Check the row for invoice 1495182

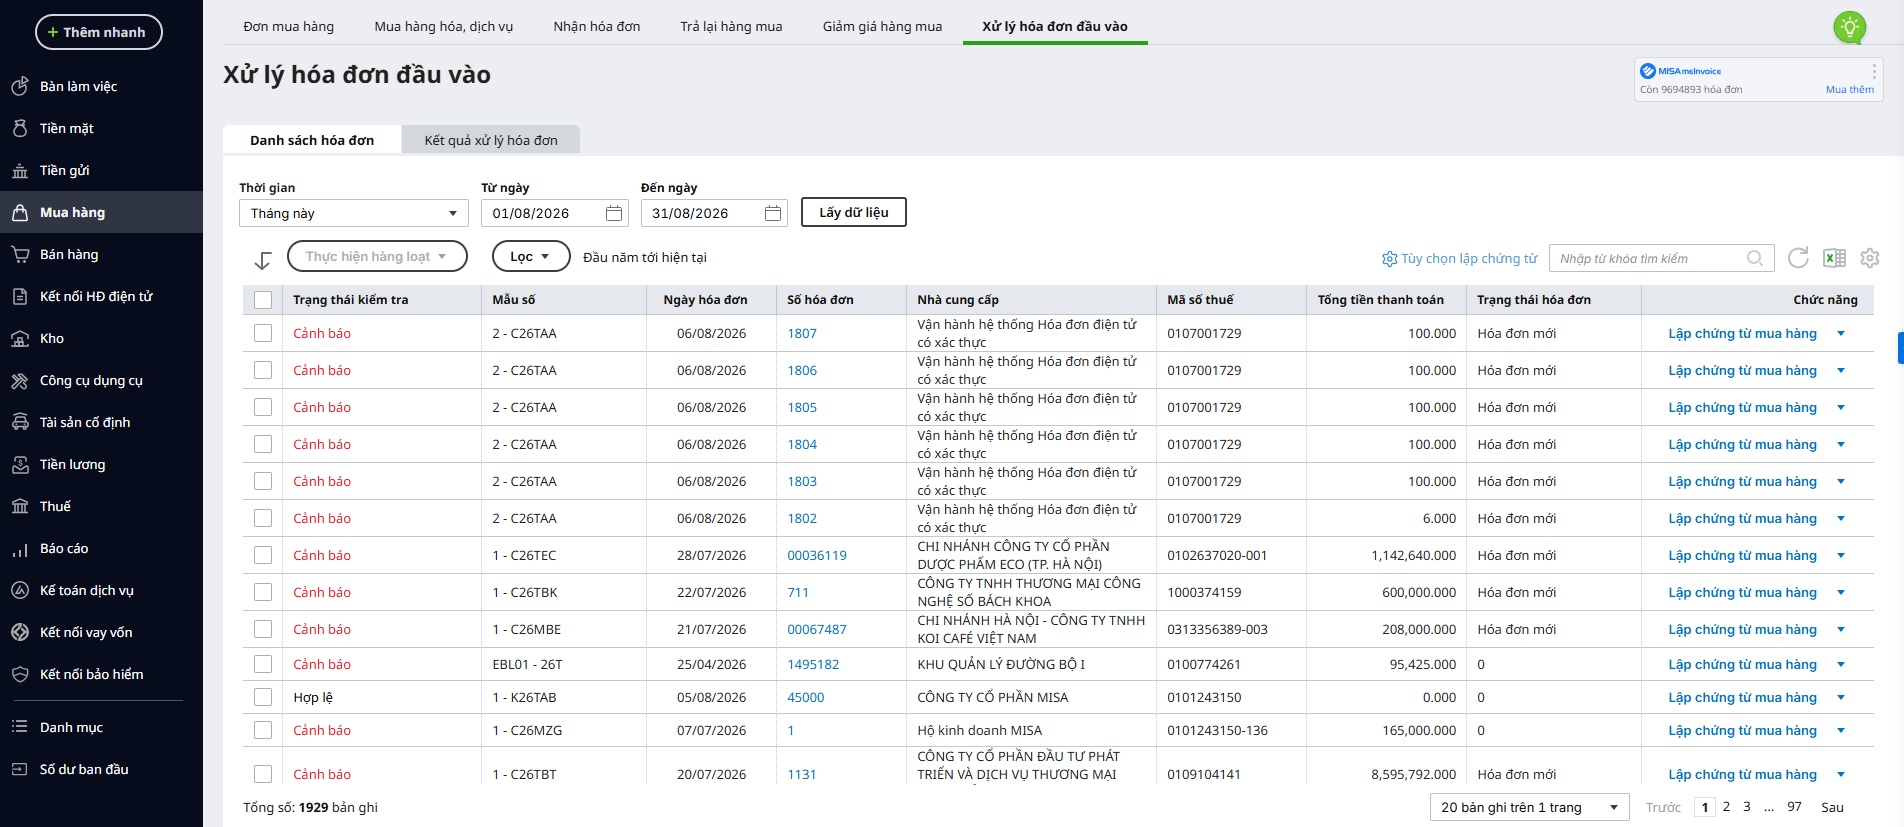(263, 664)
